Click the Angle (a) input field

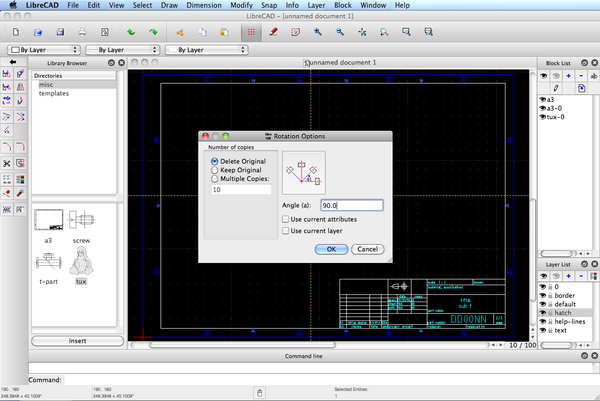click(352, 205)
